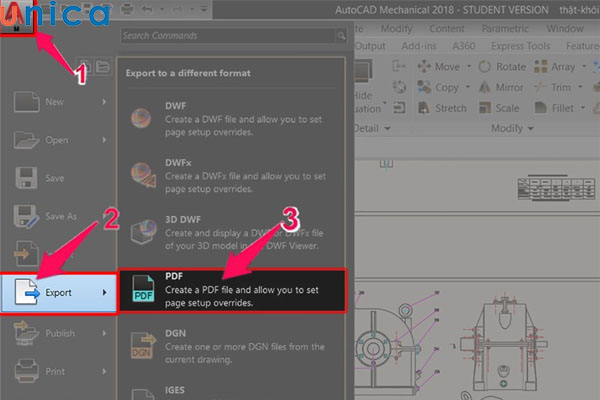
Task: Expand the Publish submenu arrow
Action: pyautogui.click(x=104, y=333)
